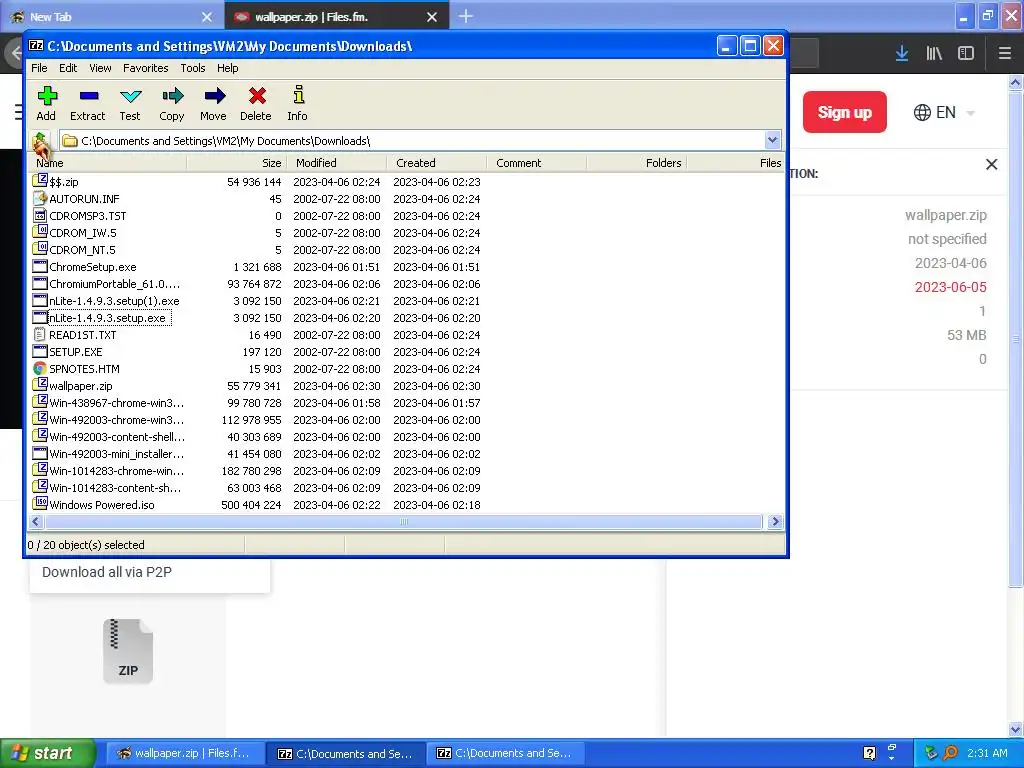Image resolution: width=1024 pixels, height=768 pixels.
Task: Select nLite-1.4.9.3.setup.exe focused row
Action: coord(406,317)
